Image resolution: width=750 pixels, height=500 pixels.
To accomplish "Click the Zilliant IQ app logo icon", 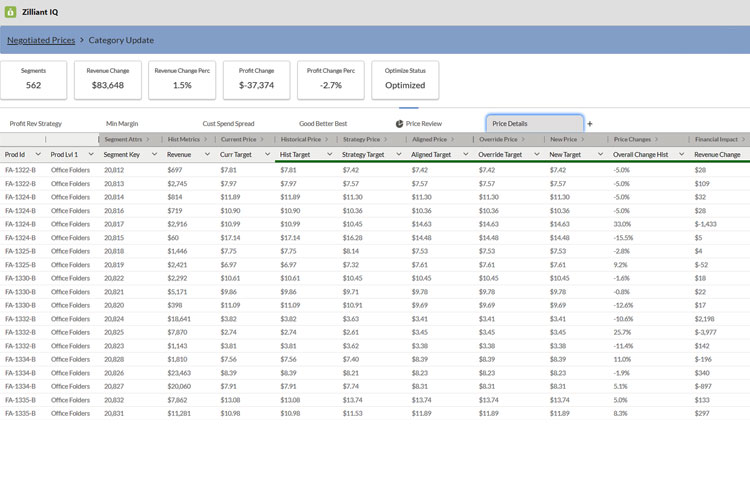I will click(x=11, y=12).
